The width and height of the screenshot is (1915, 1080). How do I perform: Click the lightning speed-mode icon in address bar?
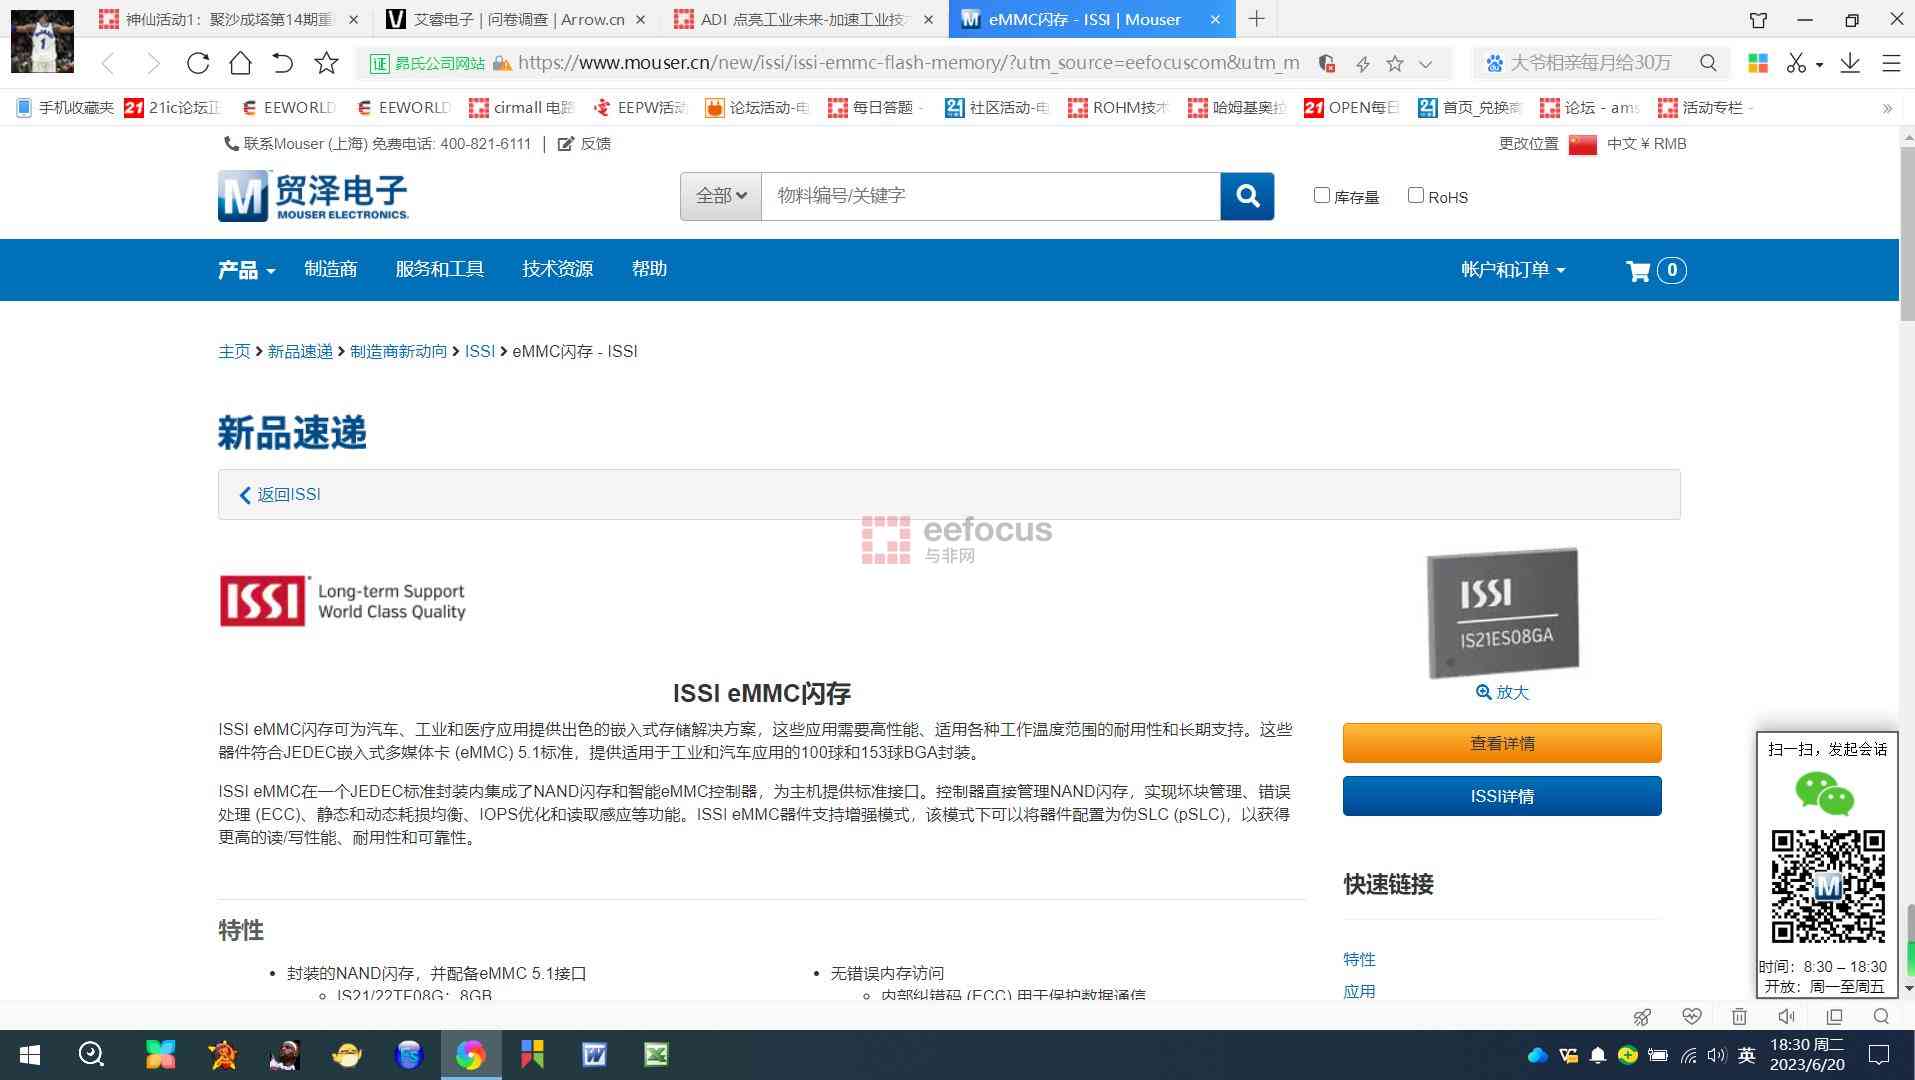tap(1362, 63)
